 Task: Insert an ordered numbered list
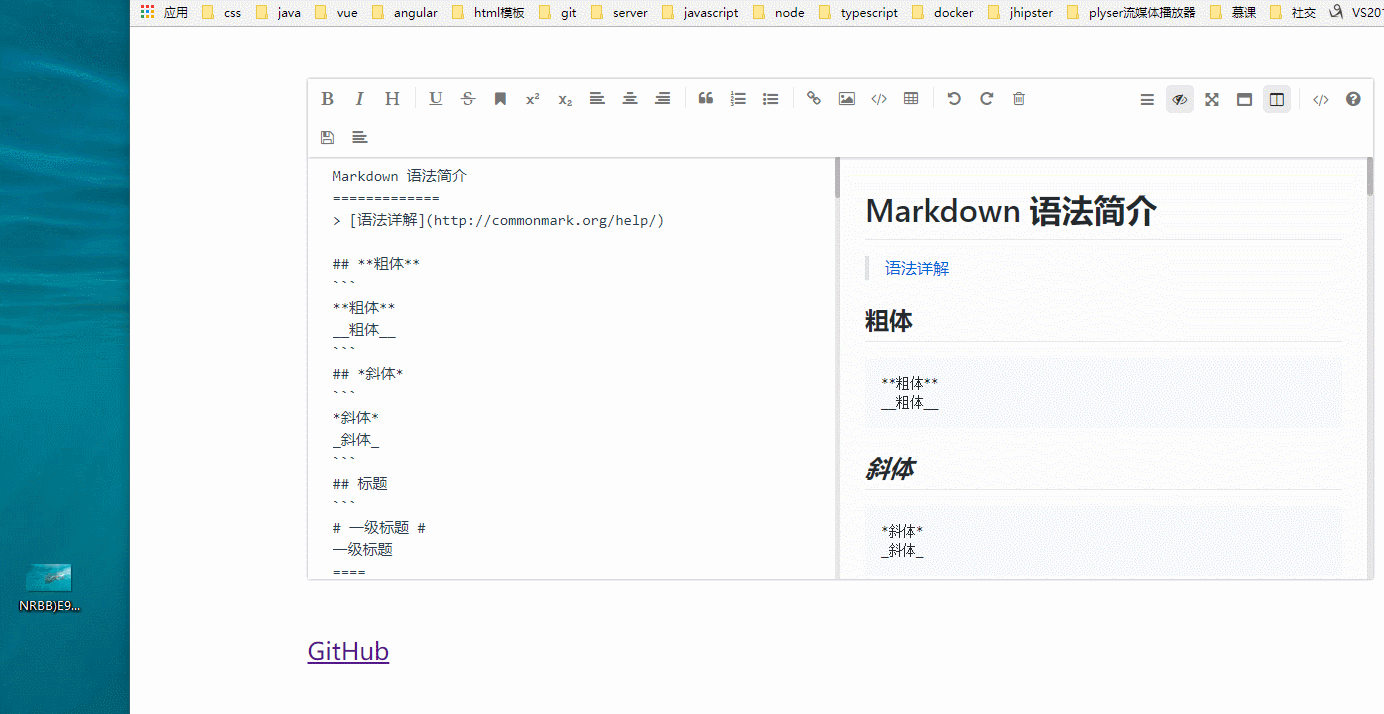pos(738,99)
